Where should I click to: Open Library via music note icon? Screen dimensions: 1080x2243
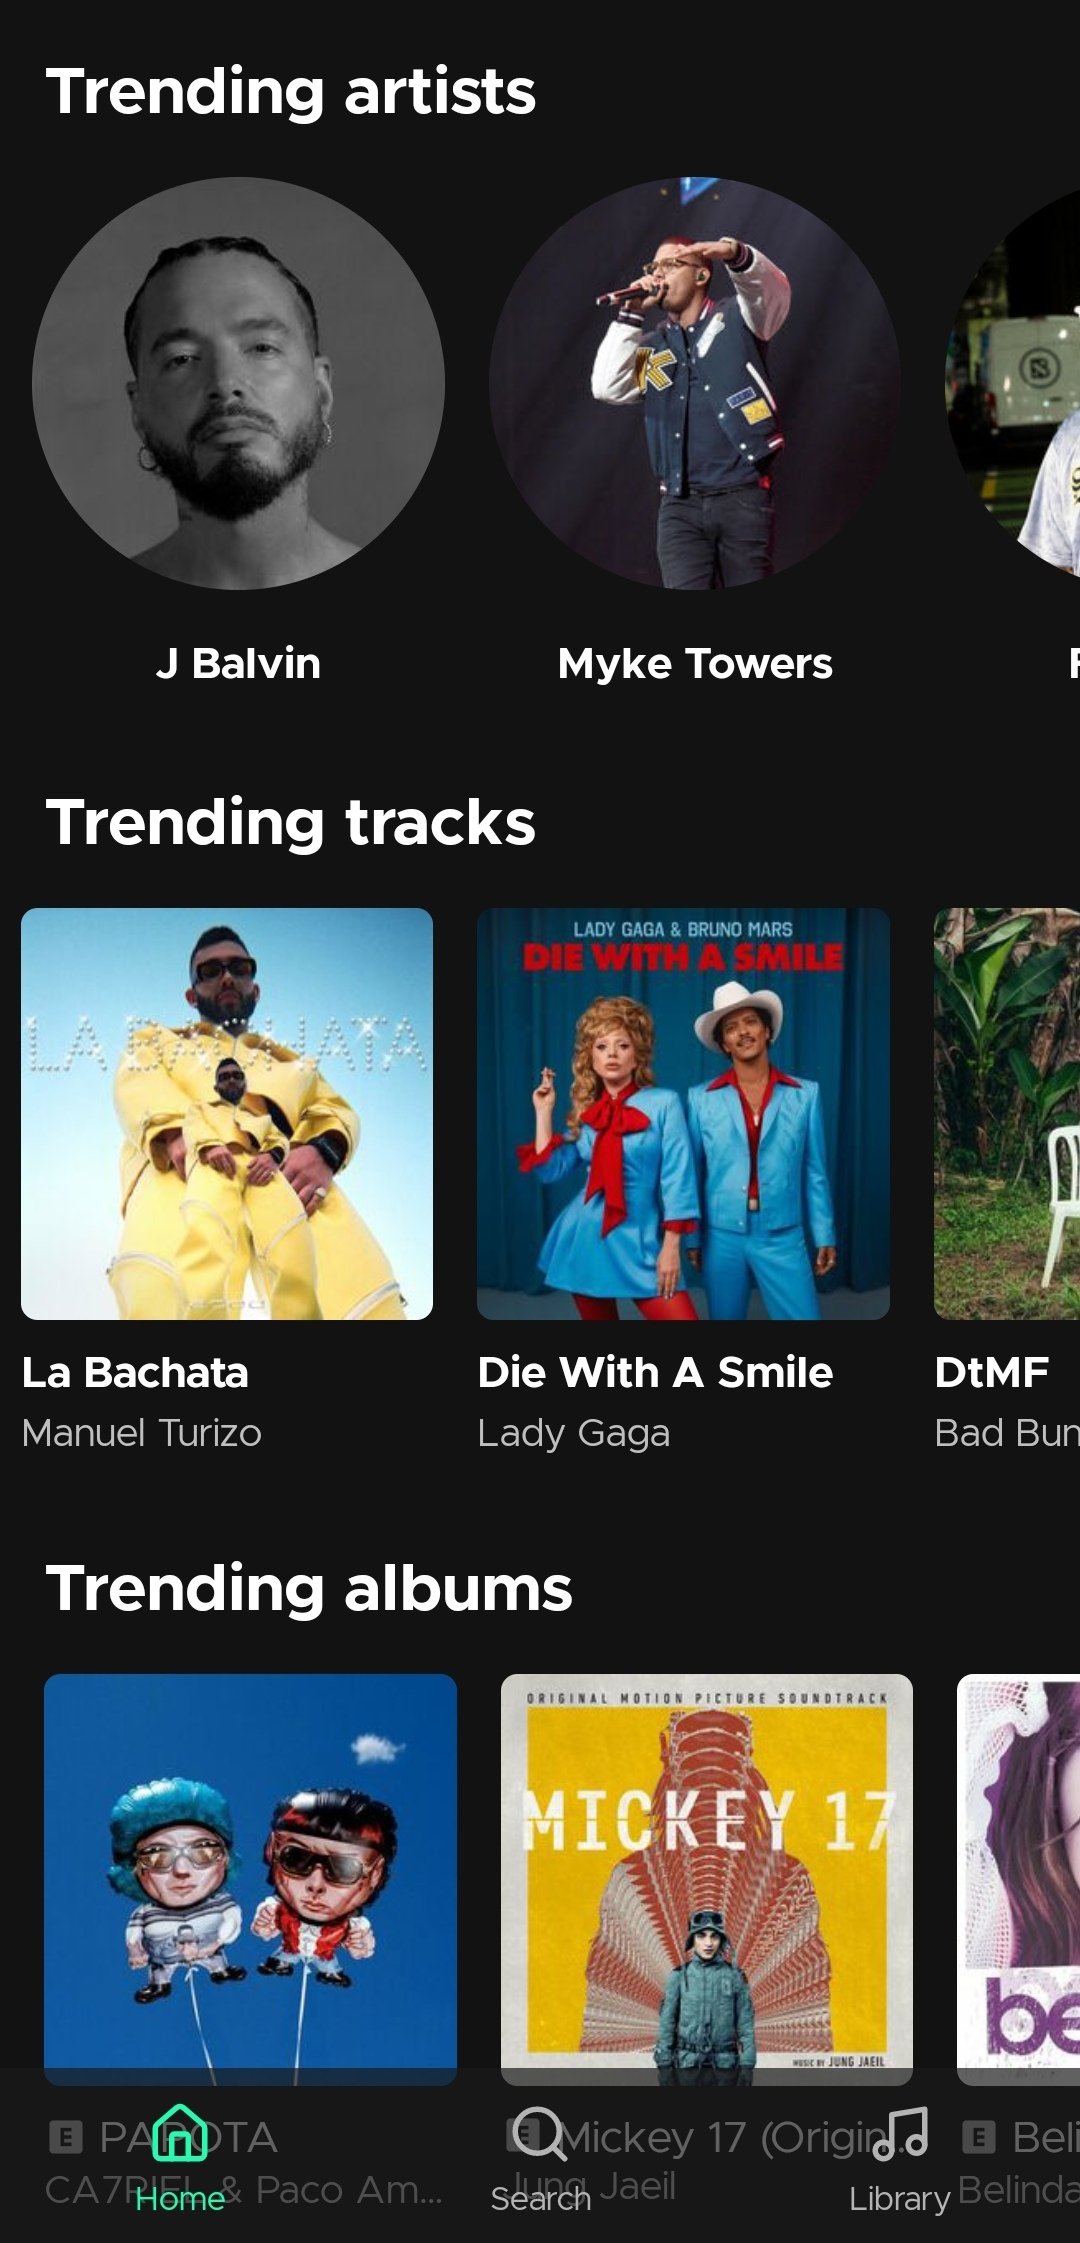tap(900, 2133)
